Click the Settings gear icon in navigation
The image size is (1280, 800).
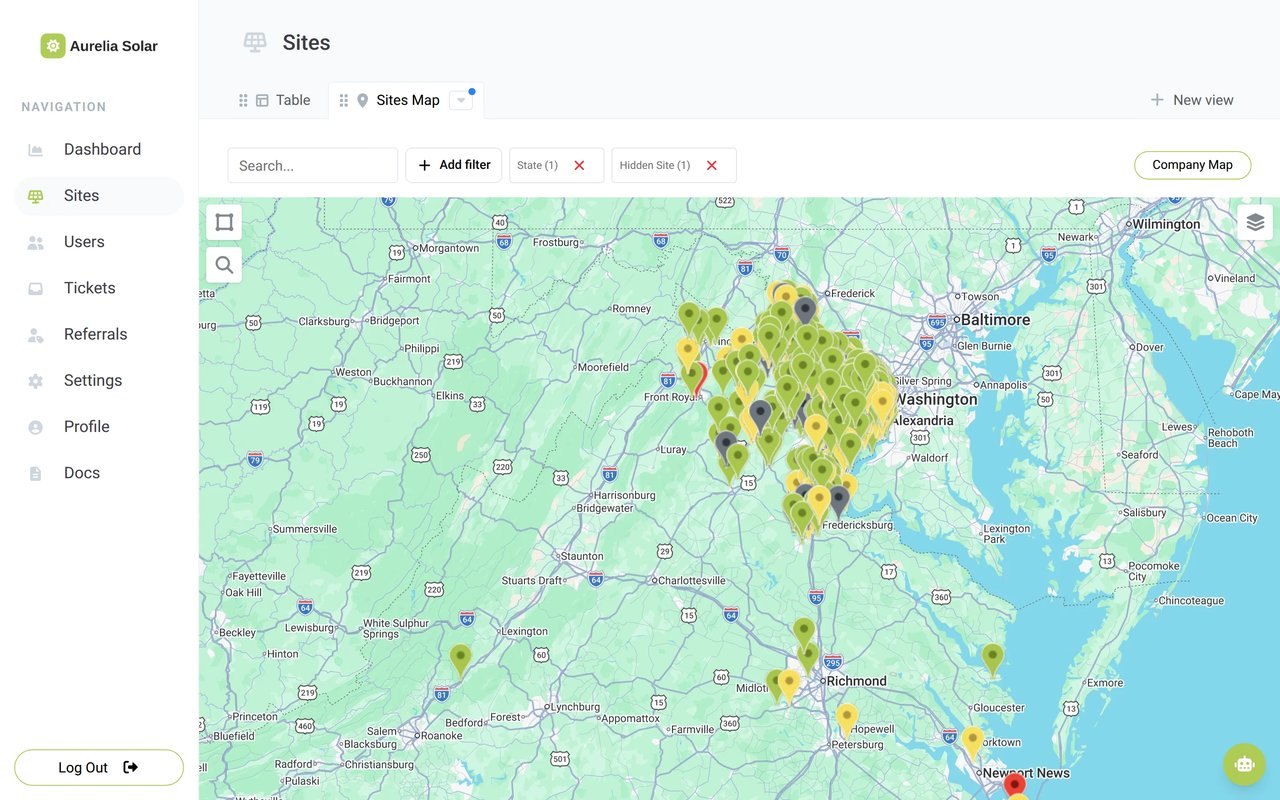click(36, 381)
